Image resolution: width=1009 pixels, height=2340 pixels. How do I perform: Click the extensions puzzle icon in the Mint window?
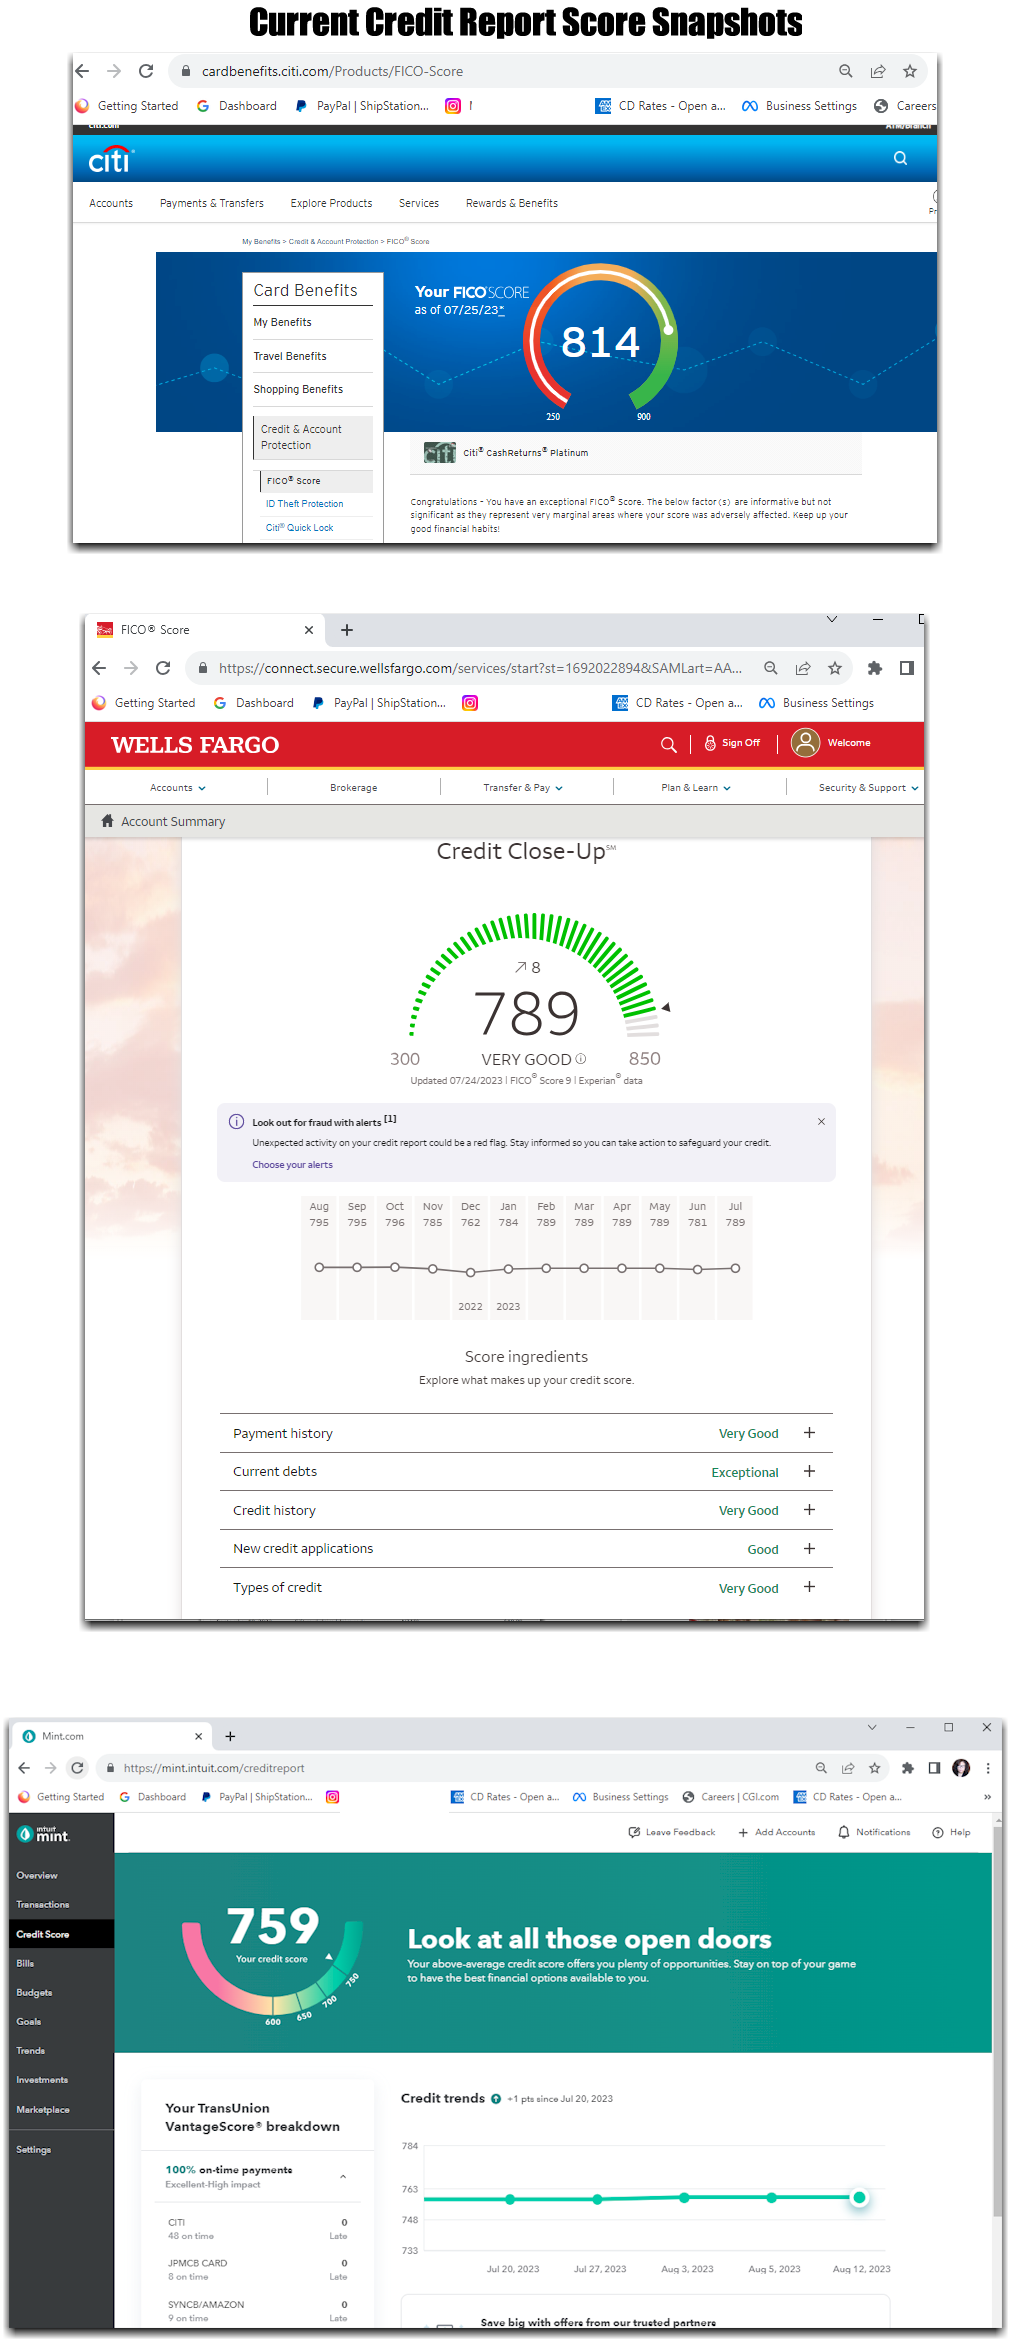tap(908, 1768)
